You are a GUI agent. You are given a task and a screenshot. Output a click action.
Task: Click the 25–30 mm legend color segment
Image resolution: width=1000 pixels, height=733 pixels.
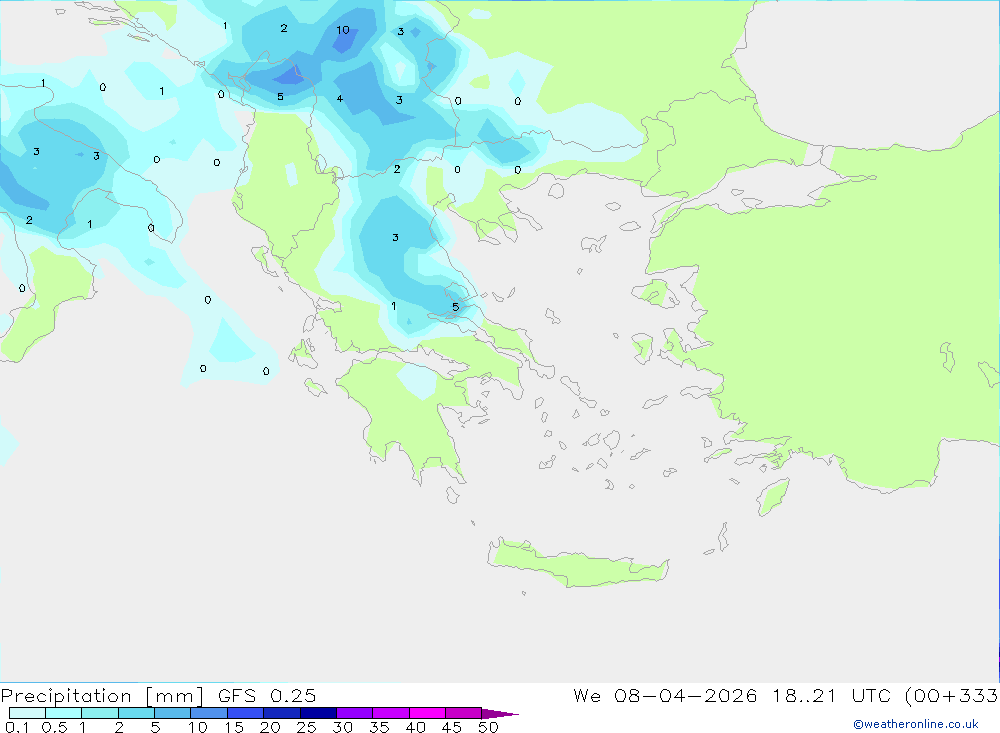[318, 713]
